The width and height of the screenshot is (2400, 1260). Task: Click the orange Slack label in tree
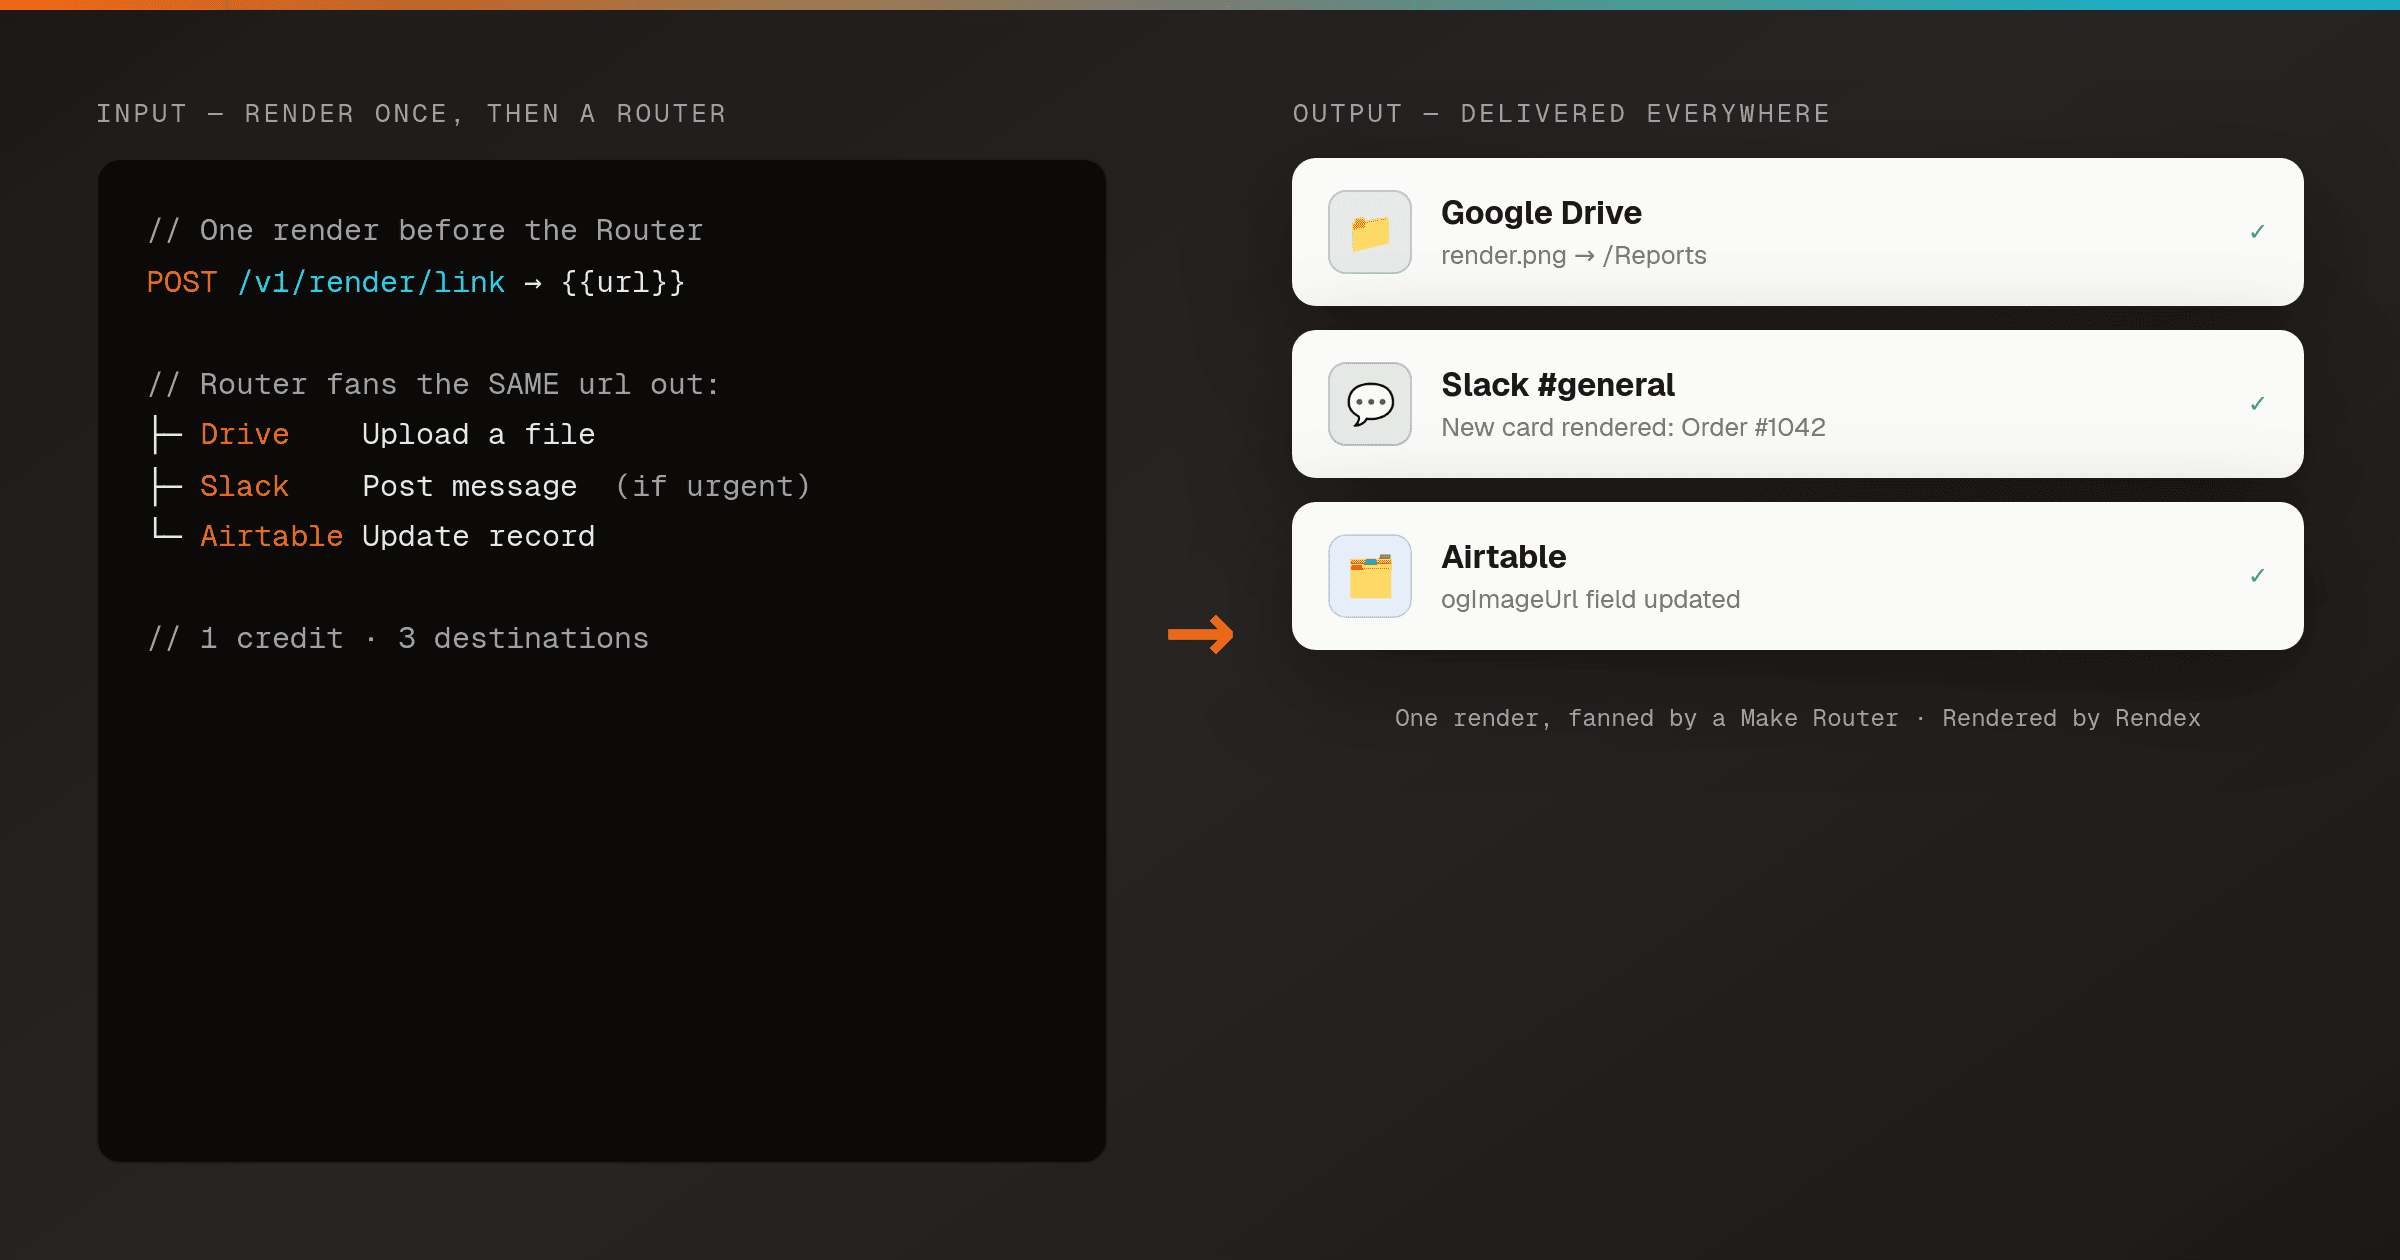[x=245, y=487]
